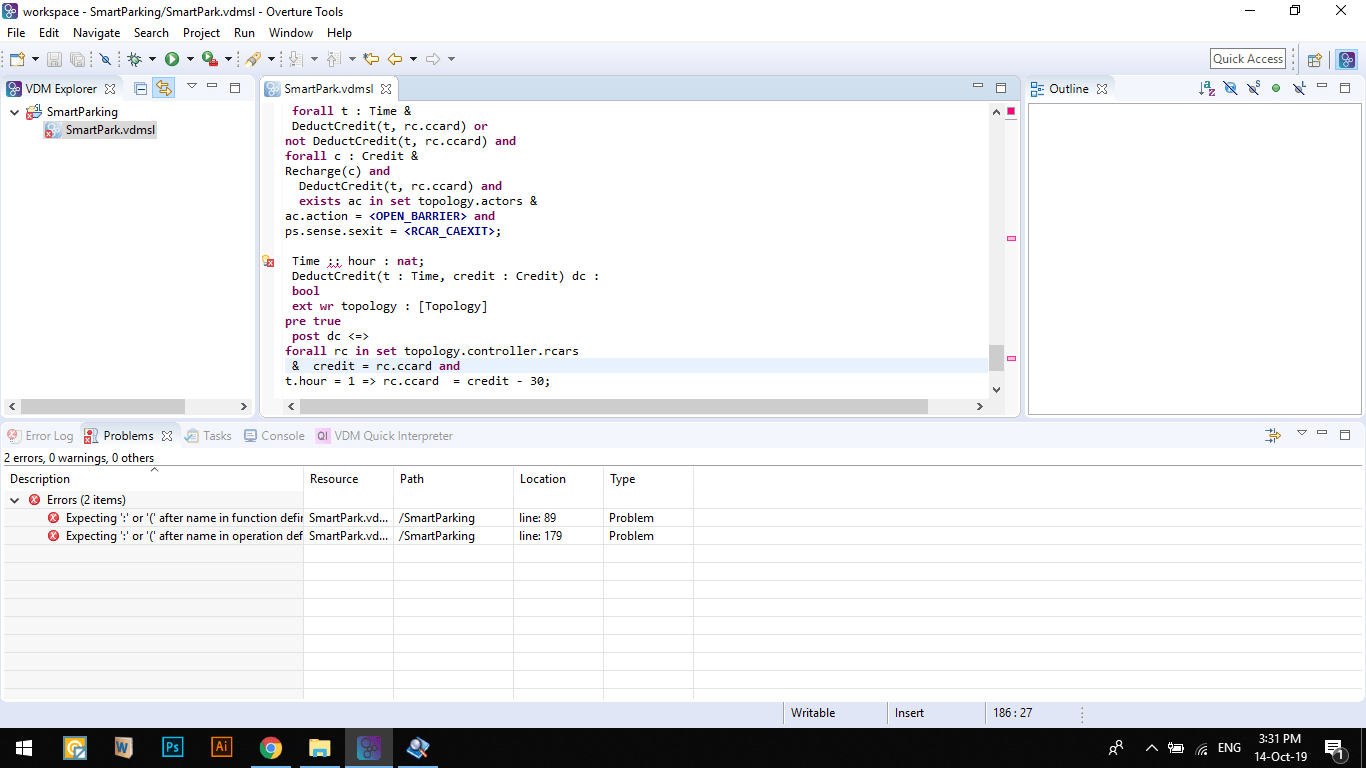Click the error marker beside Time line
The image size is (1366, 768).
pos(268,261)
